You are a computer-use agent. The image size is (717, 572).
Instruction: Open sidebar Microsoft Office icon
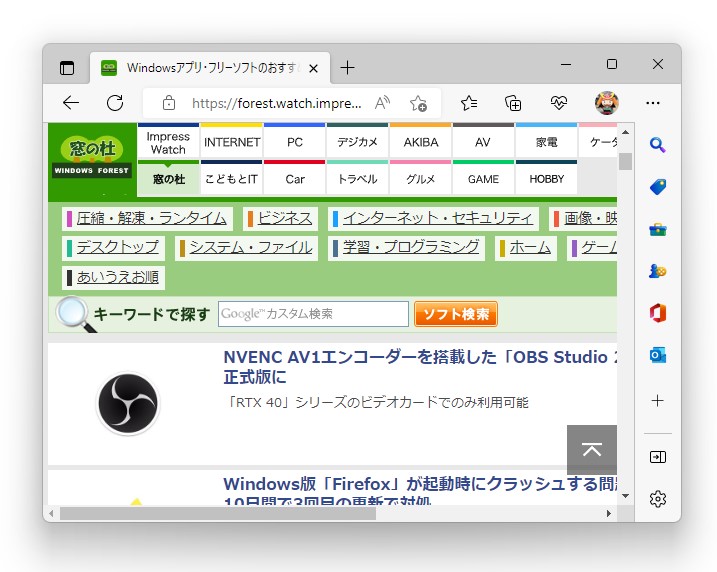658,313
